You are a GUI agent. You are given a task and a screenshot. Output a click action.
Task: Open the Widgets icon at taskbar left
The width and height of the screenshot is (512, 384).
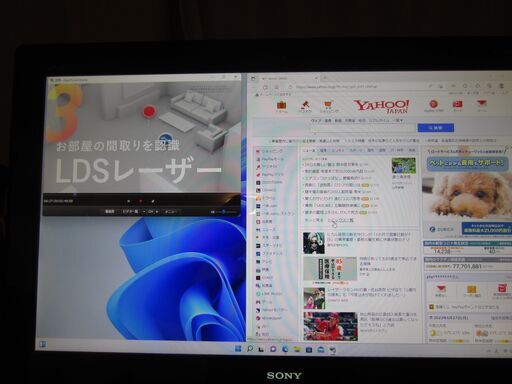click(x=43, y=344)
